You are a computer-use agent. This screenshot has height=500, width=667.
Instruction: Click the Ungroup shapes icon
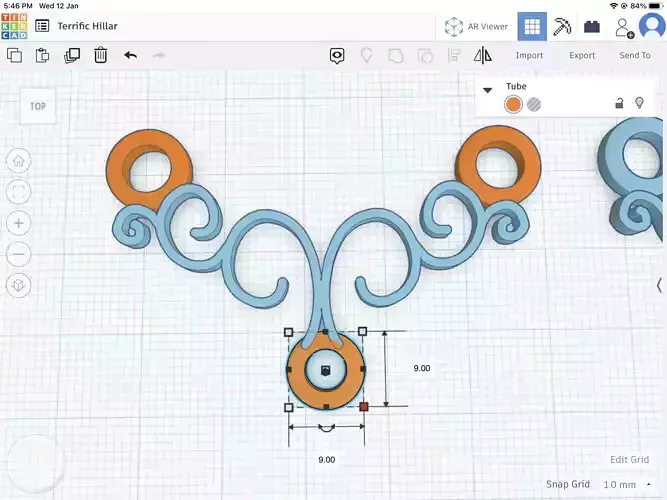(x=425, y=56)
